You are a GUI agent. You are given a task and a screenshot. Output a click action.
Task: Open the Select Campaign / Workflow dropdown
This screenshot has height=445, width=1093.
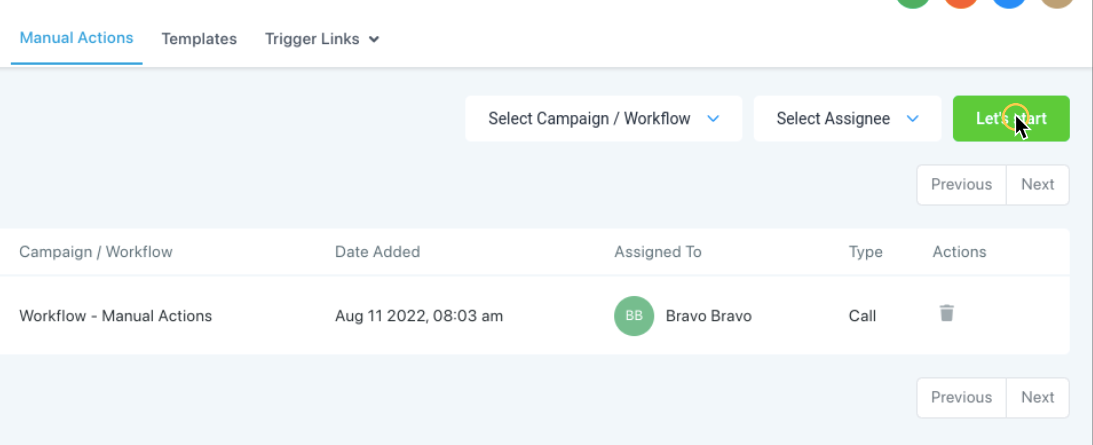(604, 119)
